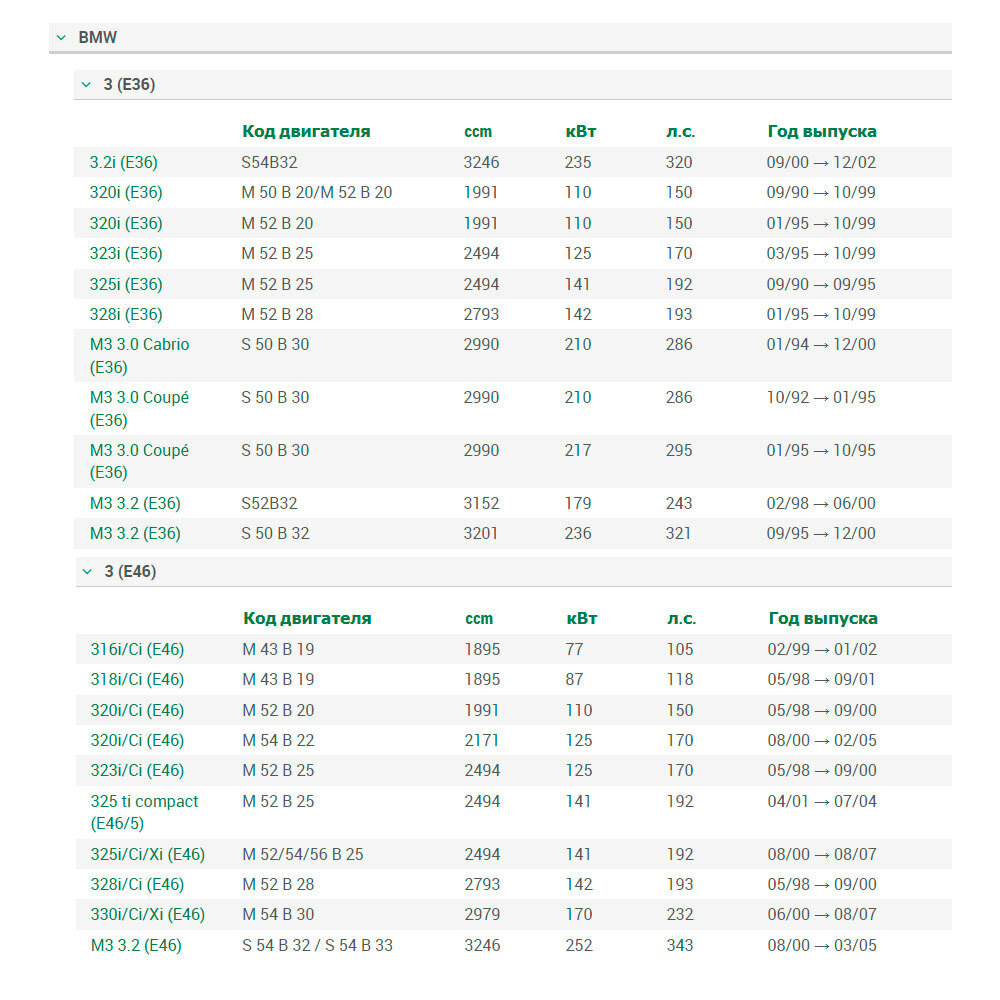
Task: Select the kW value 252
Action: [579, 946]
